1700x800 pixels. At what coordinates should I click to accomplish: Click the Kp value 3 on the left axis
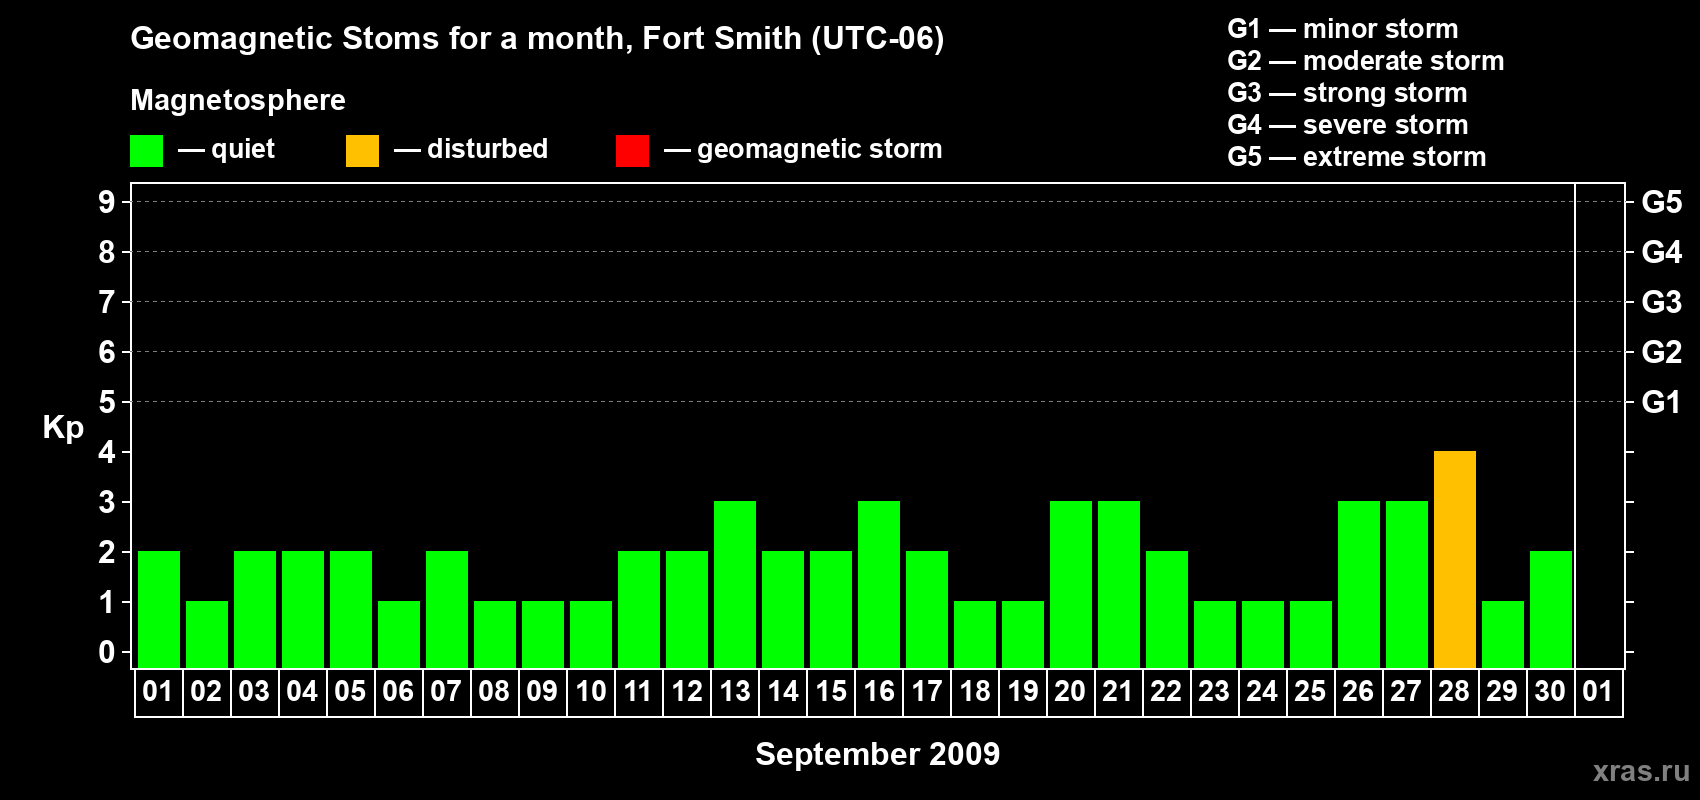107,502
